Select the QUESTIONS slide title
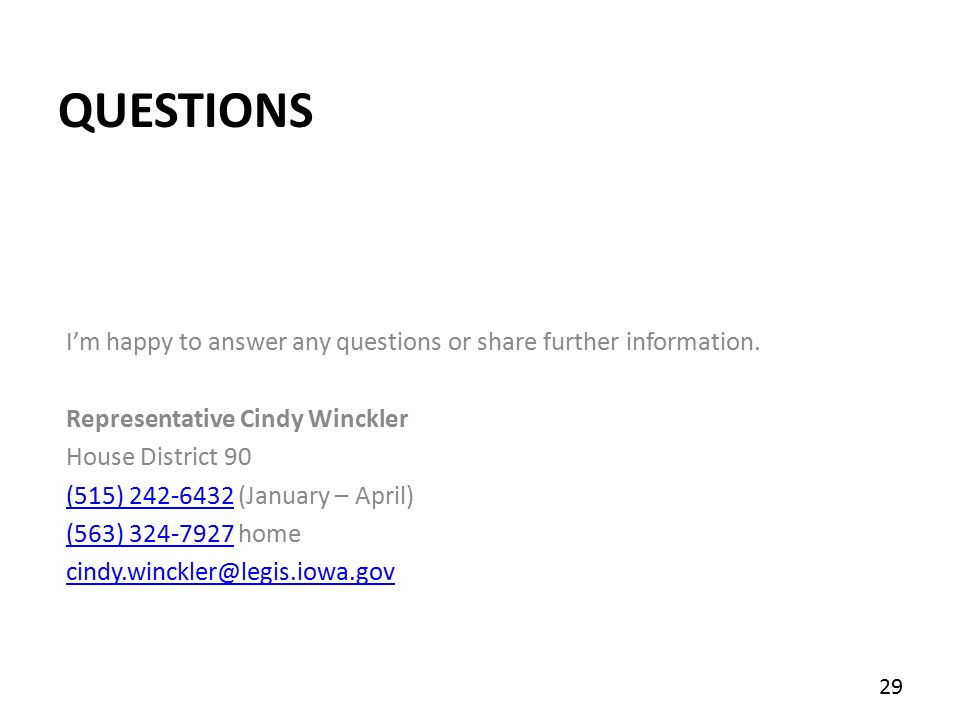The height and width of the screenshot is (720, 960). point(186,111)
